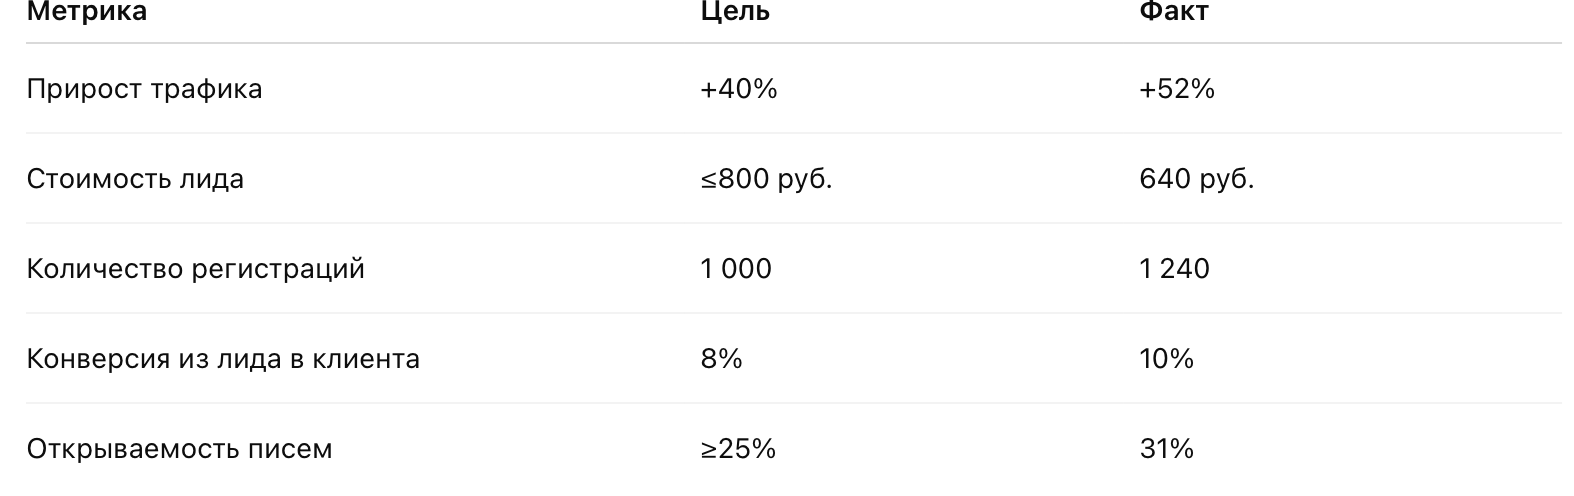Click the Метрика column header
The image size is (1574, 496).
pos(86,12)
